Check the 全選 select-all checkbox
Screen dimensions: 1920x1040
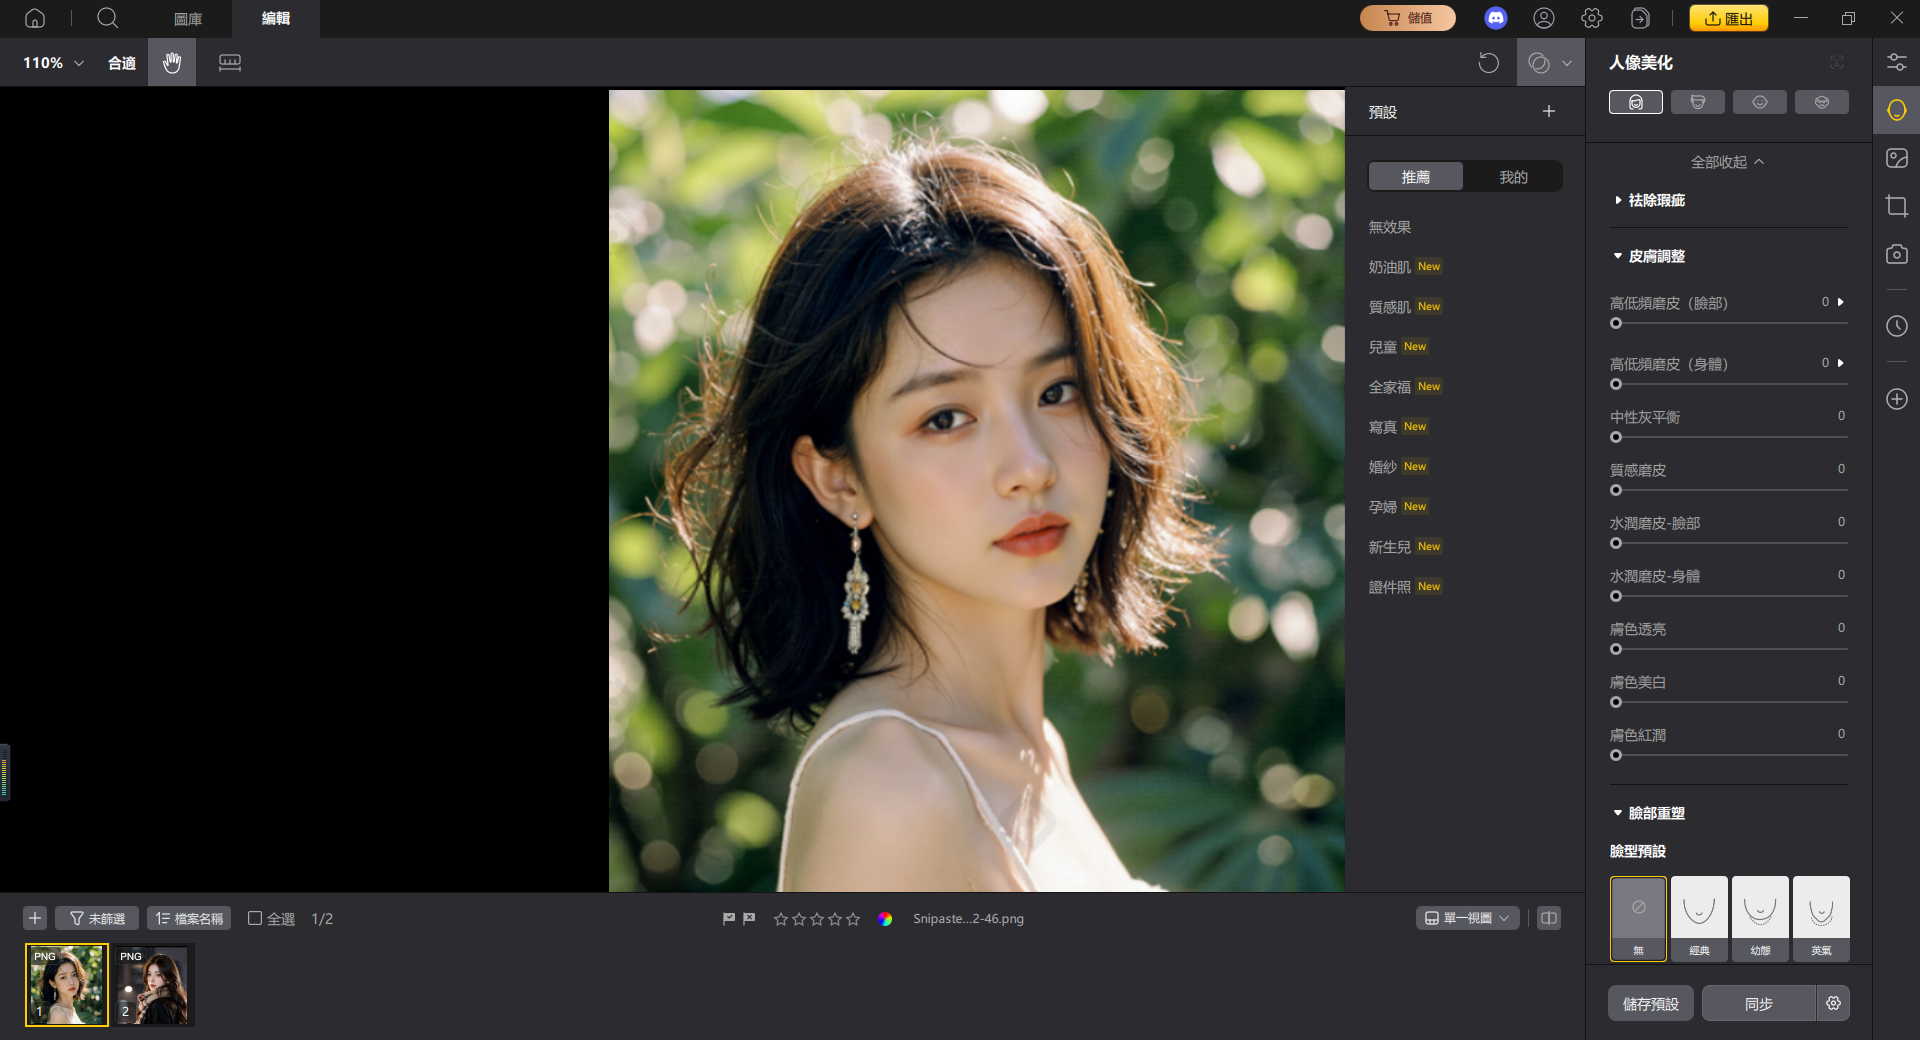pos(255,918)
